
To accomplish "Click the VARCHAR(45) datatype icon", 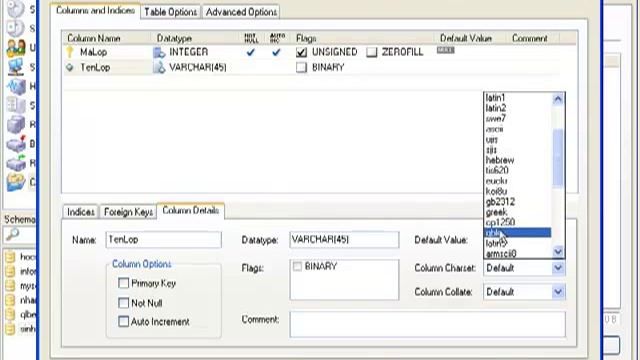I will (x=159, y=67).
